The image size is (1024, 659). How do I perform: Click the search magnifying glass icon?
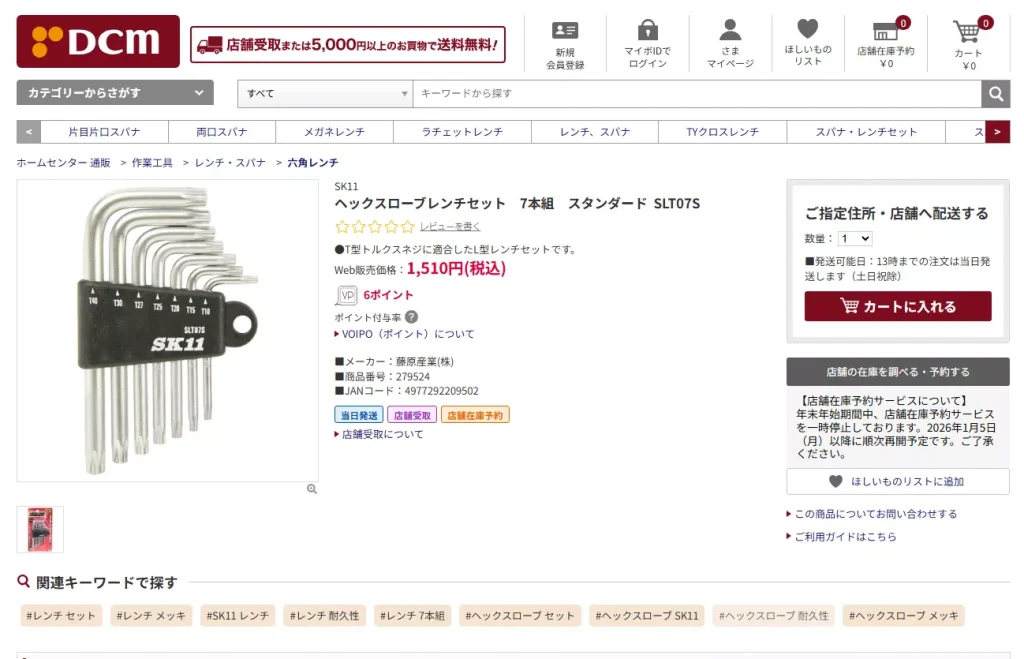tap(995, 93)
